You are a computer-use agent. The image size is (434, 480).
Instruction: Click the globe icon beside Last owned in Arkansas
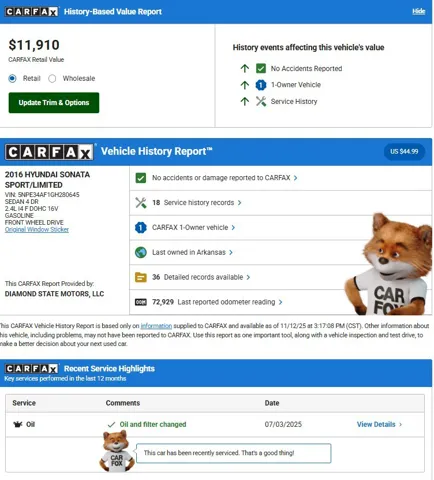click(x=141, y=252)
